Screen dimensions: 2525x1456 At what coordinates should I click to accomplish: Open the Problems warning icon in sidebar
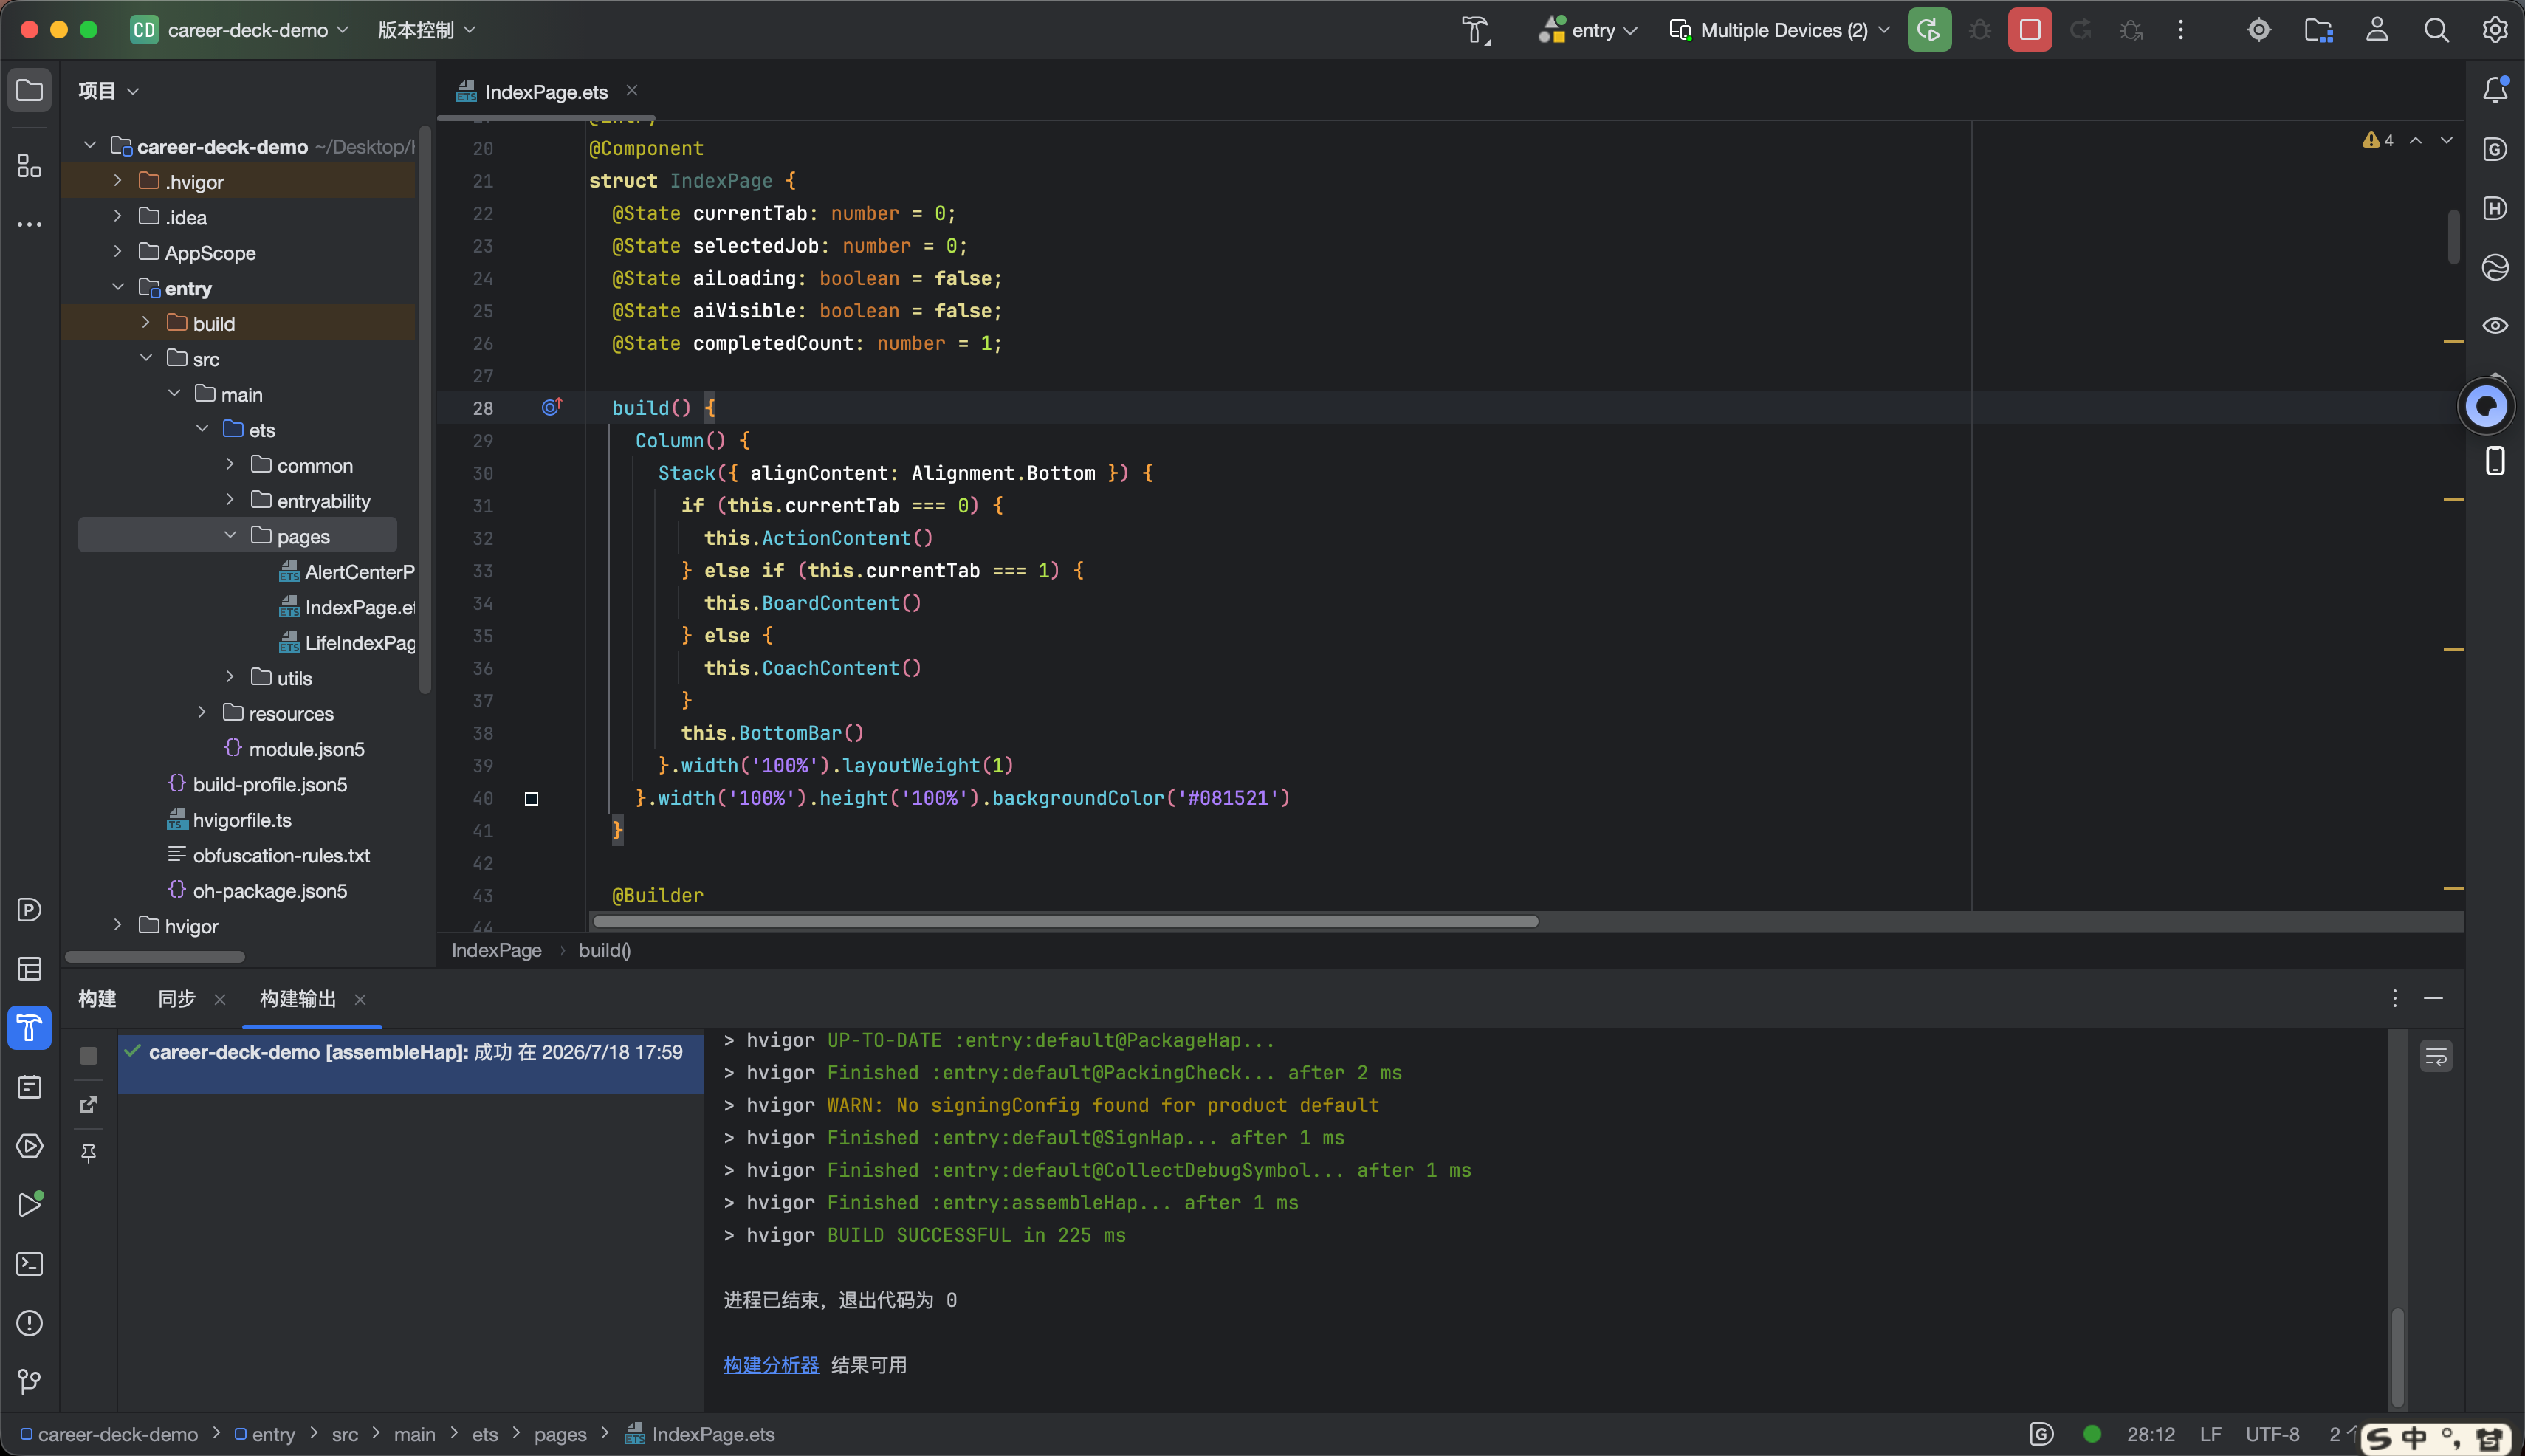29,1323
